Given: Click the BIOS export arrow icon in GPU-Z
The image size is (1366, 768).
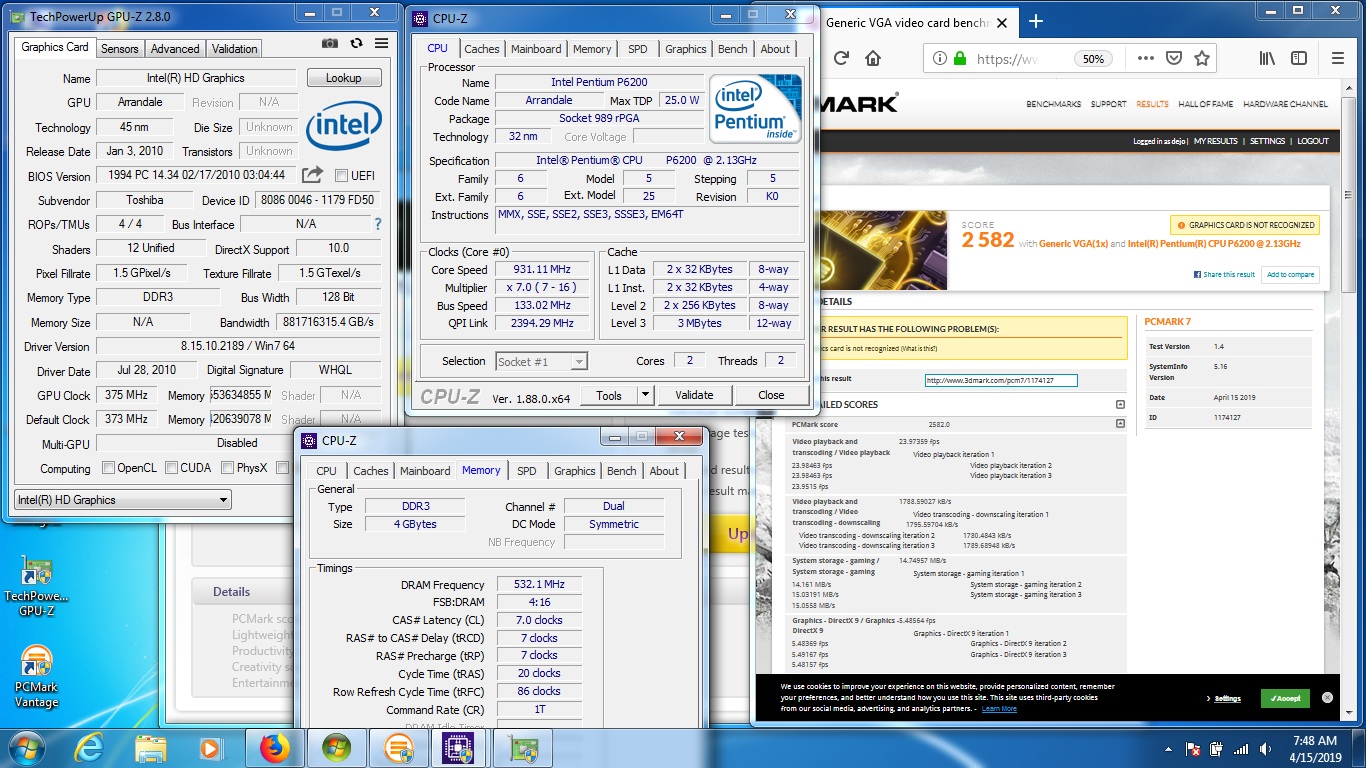Looking at the screenshot, I should (312, 175).
